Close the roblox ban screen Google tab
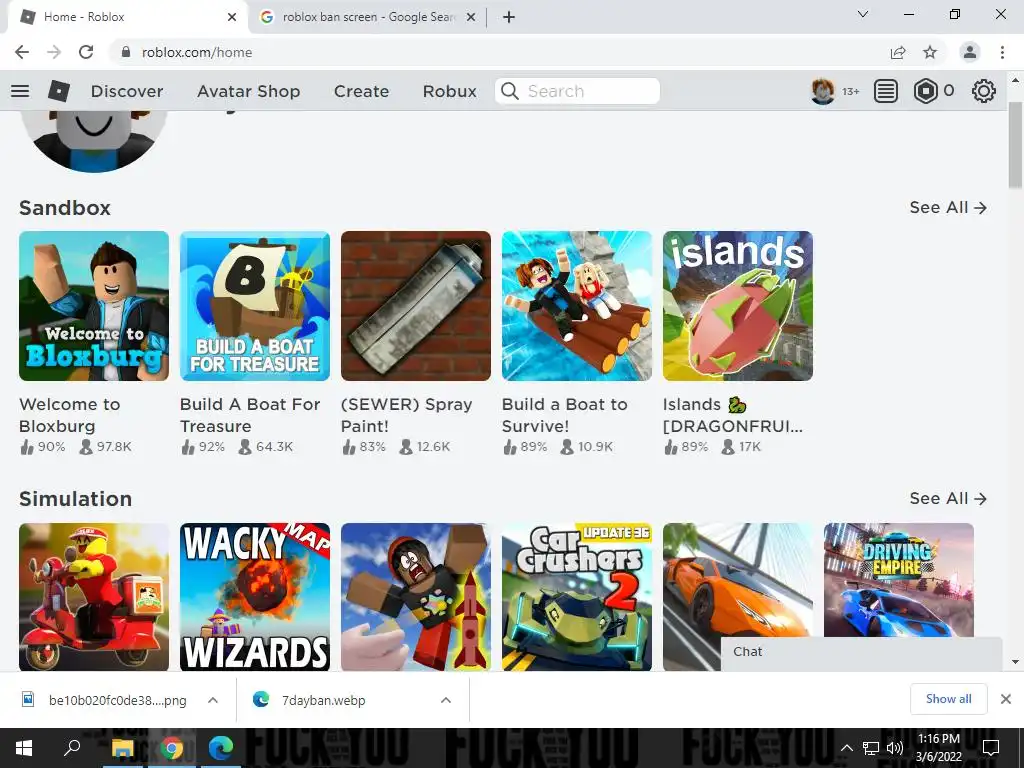The height and width of the screenshot is (768, 1024). pos(471,17)
